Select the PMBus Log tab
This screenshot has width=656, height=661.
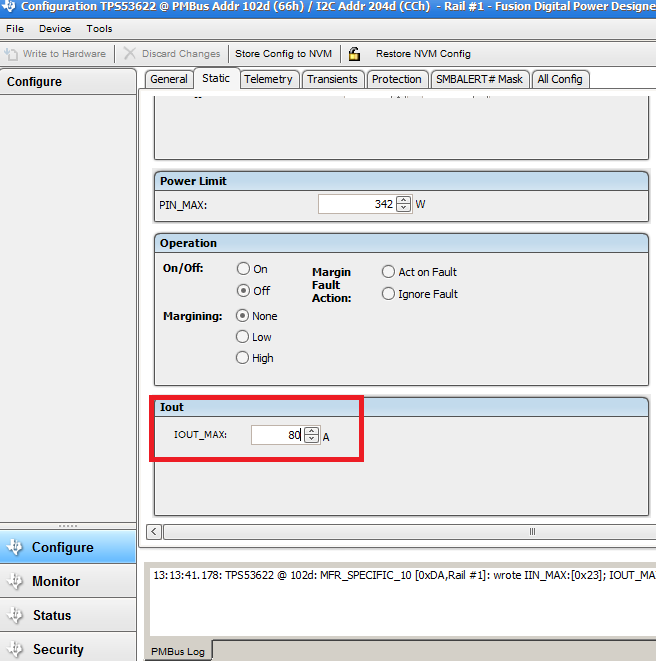click(x=178, y=651)
